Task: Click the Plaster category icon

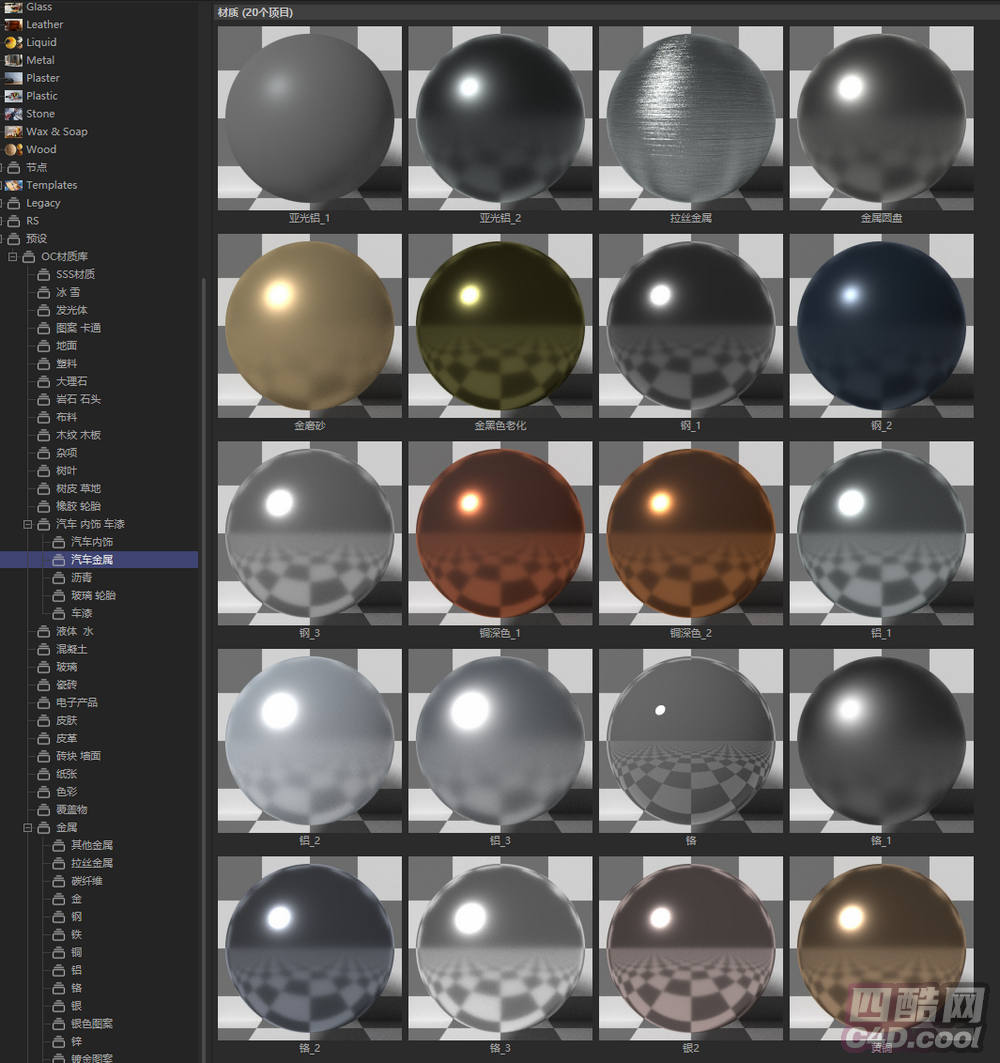Action: click(13, 78)
